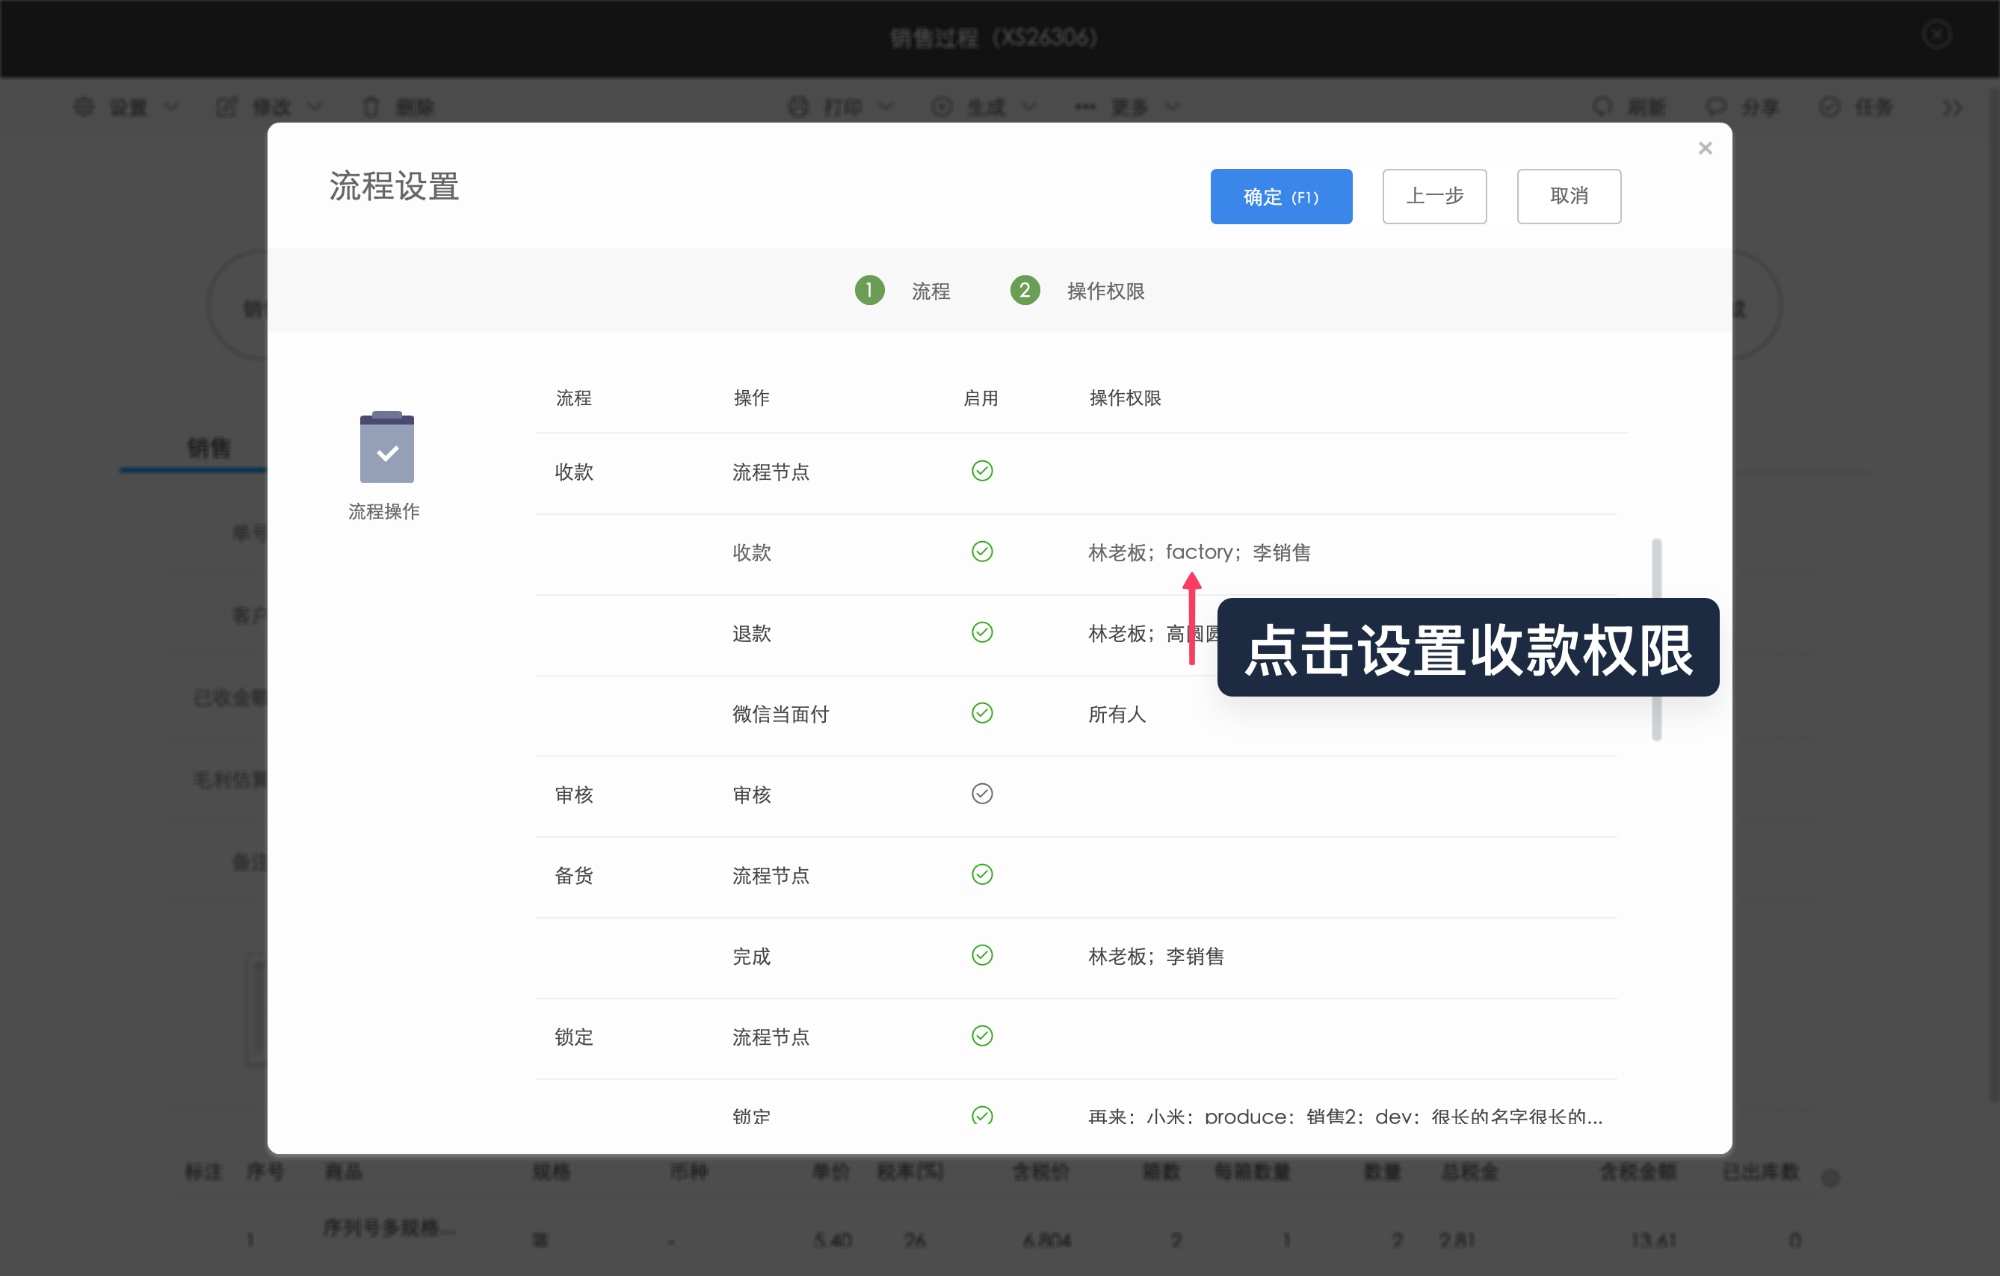
Task: Click the 生成 generate icon
Action: click(941, 107)
